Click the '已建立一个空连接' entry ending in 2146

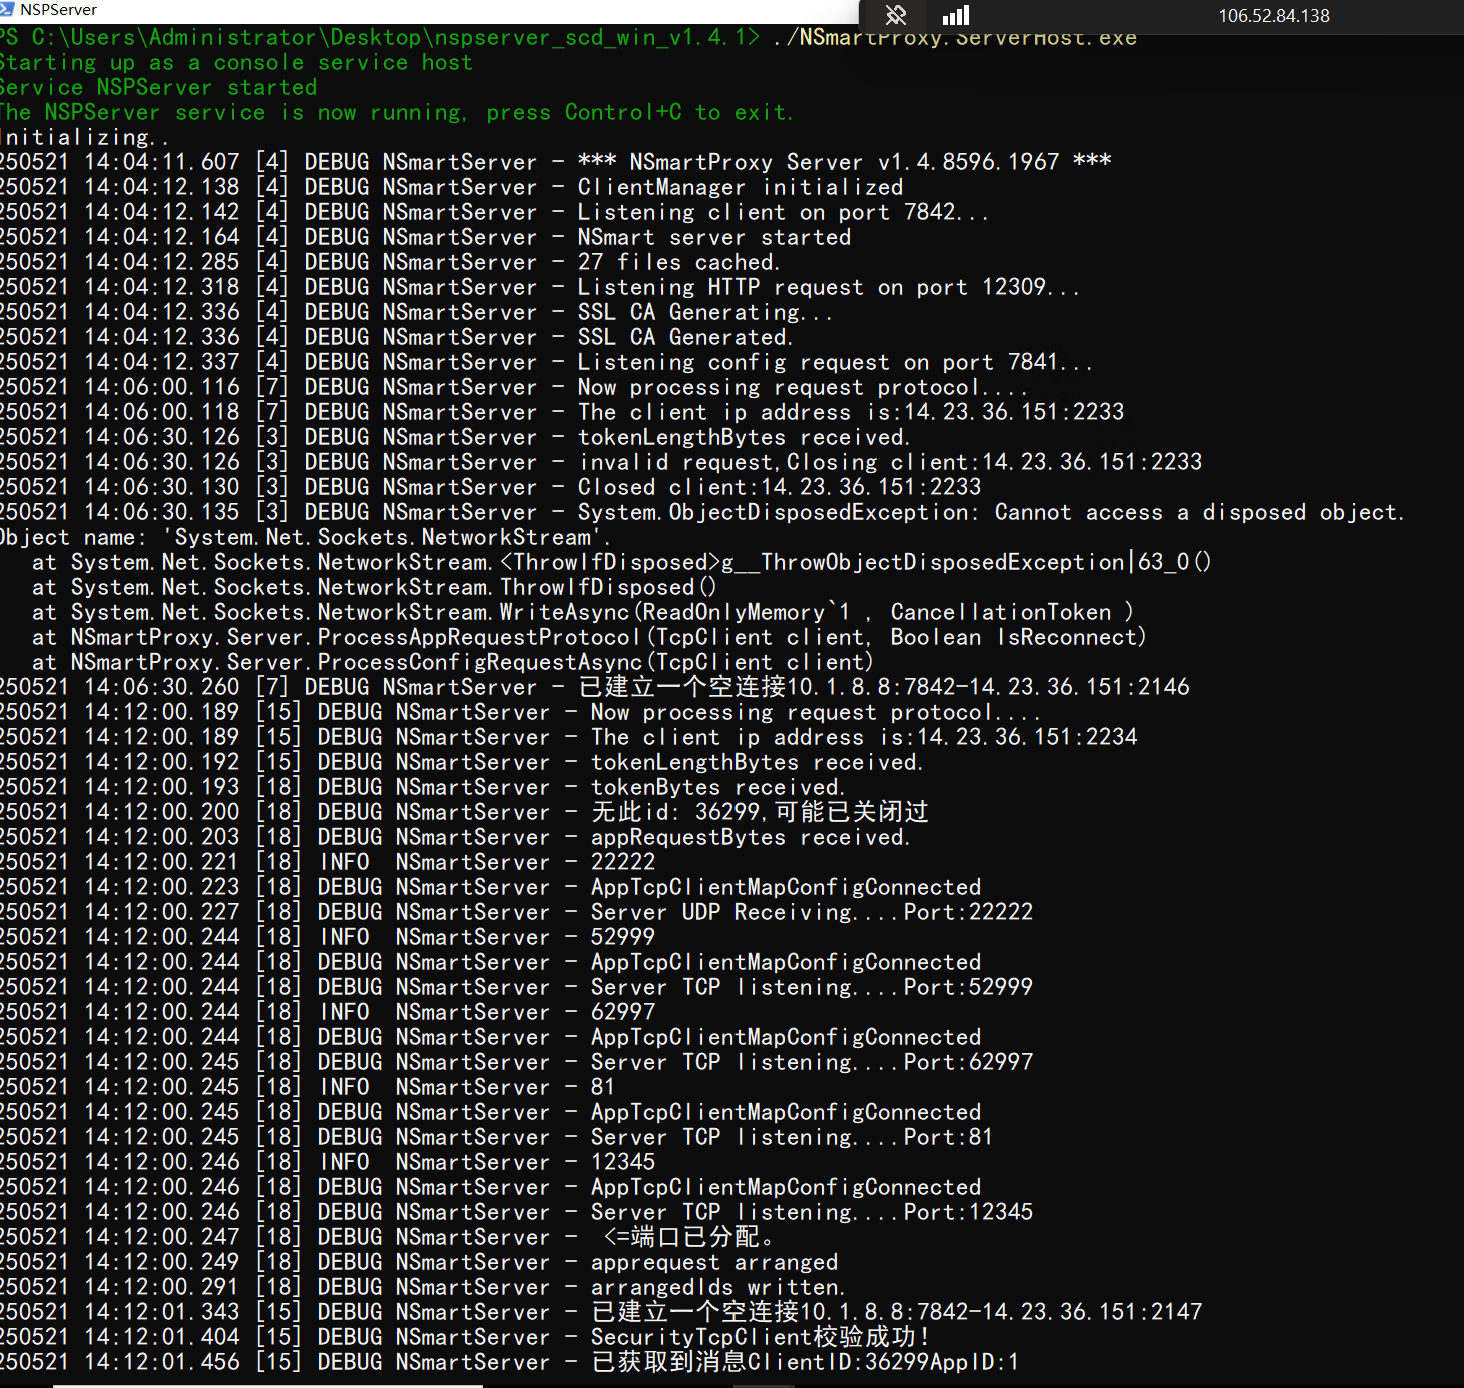[595, 688]
